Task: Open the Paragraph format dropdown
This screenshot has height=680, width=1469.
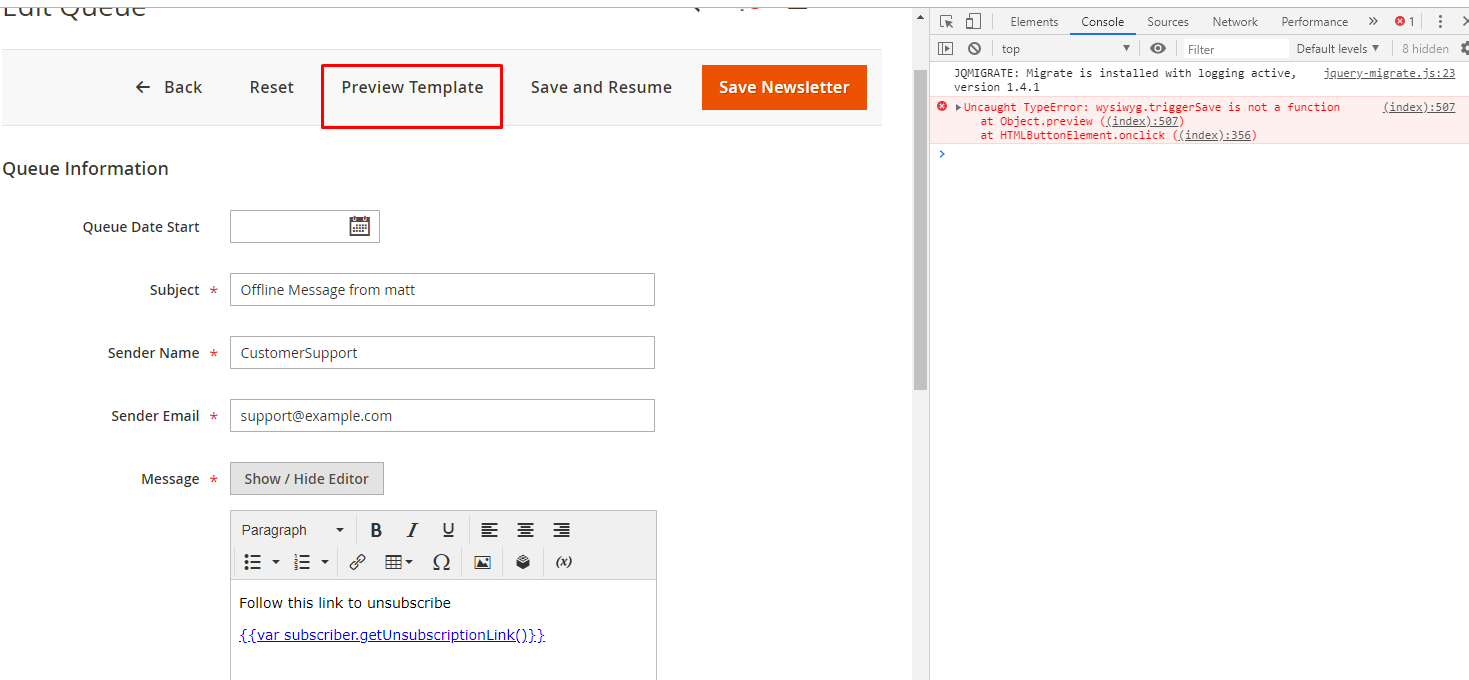Action: [289, 529]
